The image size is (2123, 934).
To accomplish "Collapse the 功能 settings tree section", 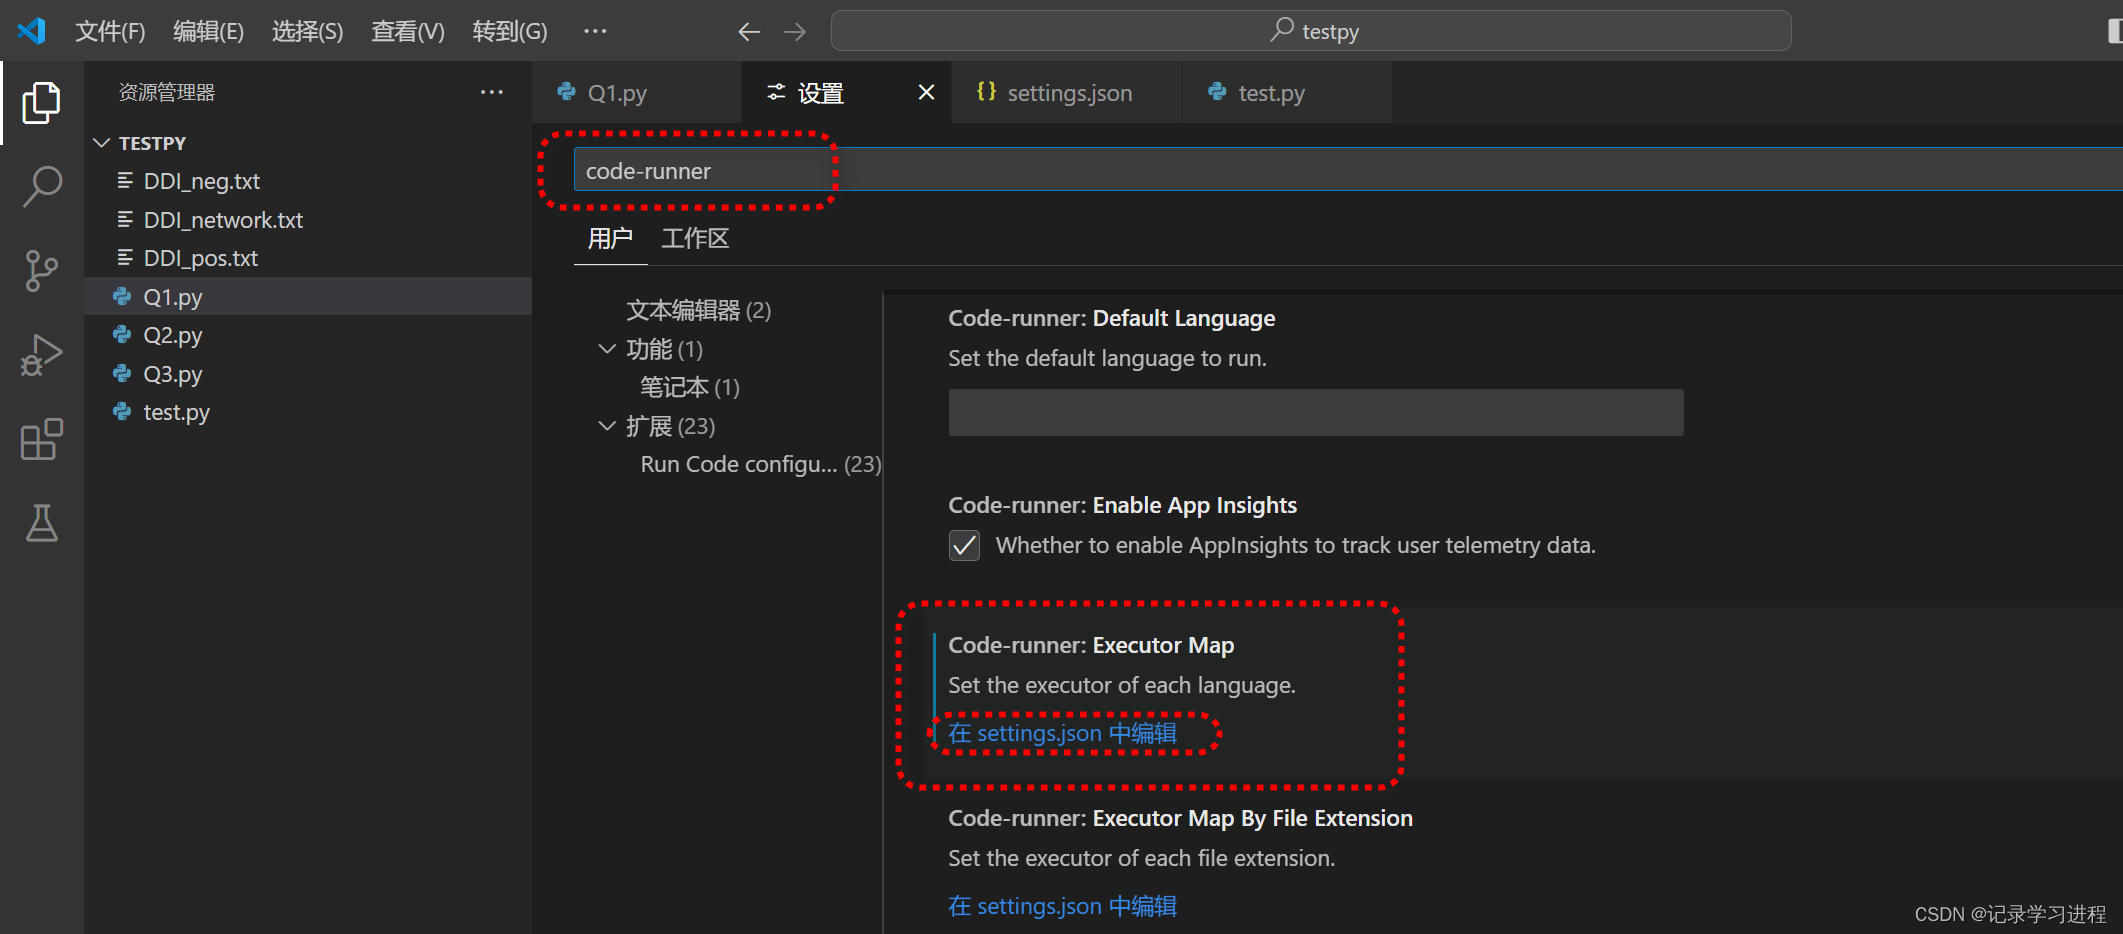I will (607, 349).
